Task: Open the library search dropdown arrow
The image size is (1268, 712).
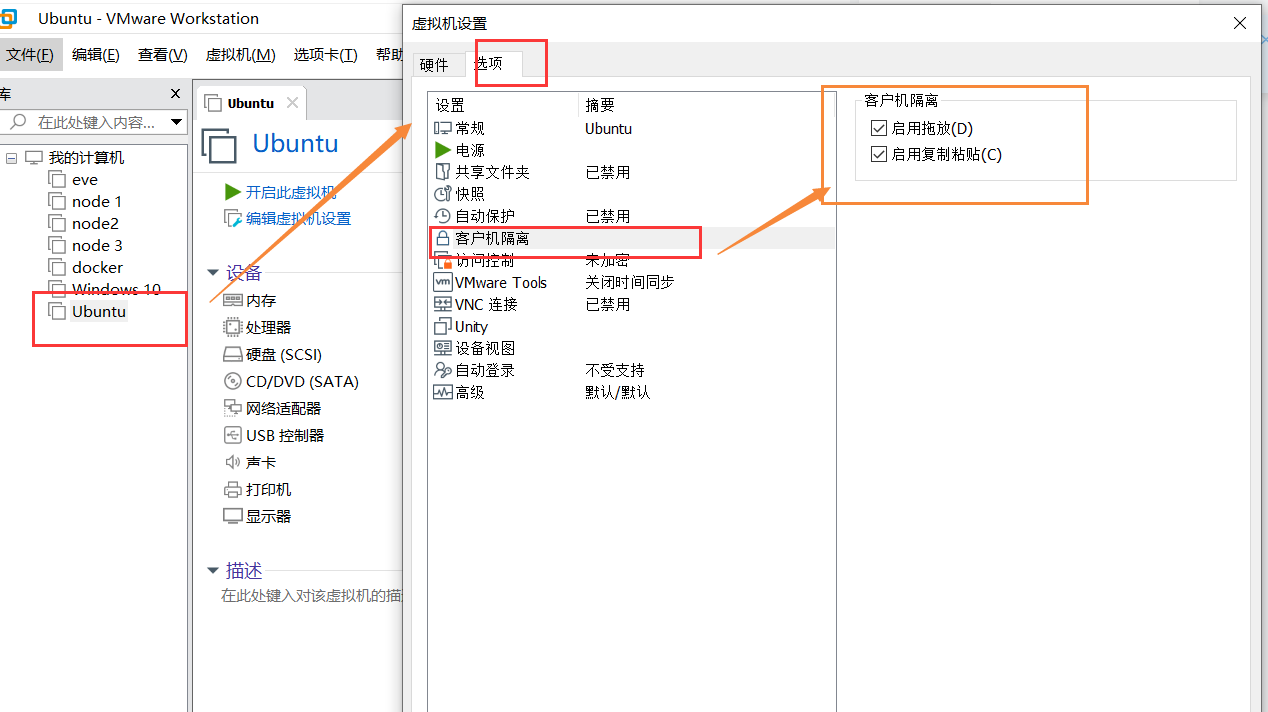Action: 177,122
